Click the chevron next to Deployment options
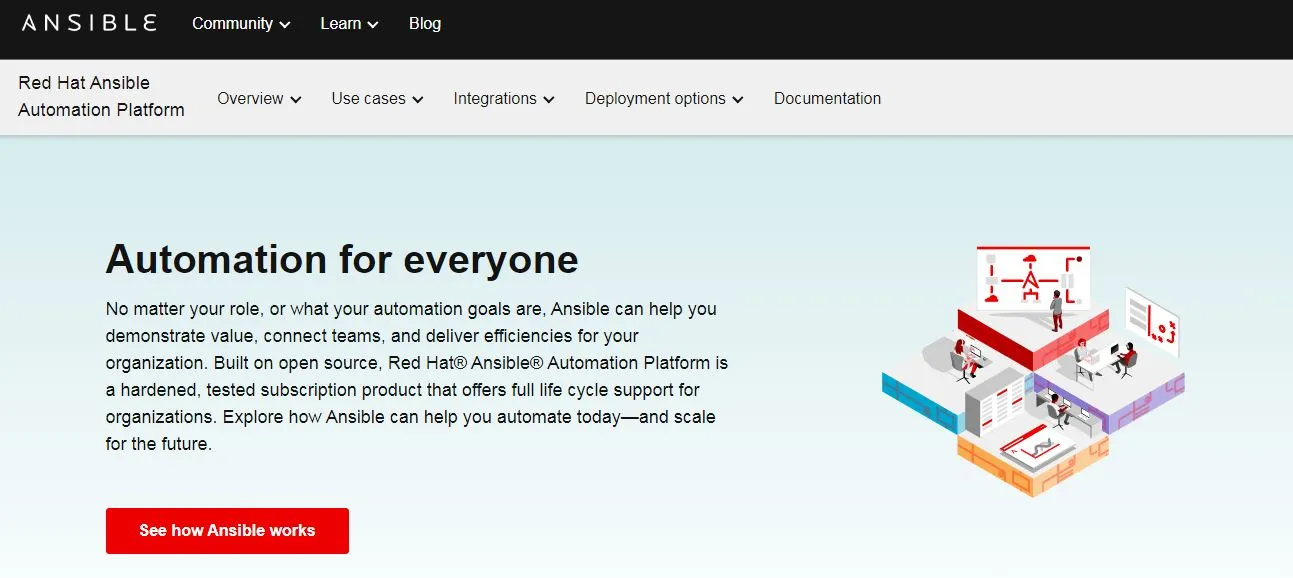This screenshot has width=1293, height=578. pyautogui.click(x=737, y=100)
